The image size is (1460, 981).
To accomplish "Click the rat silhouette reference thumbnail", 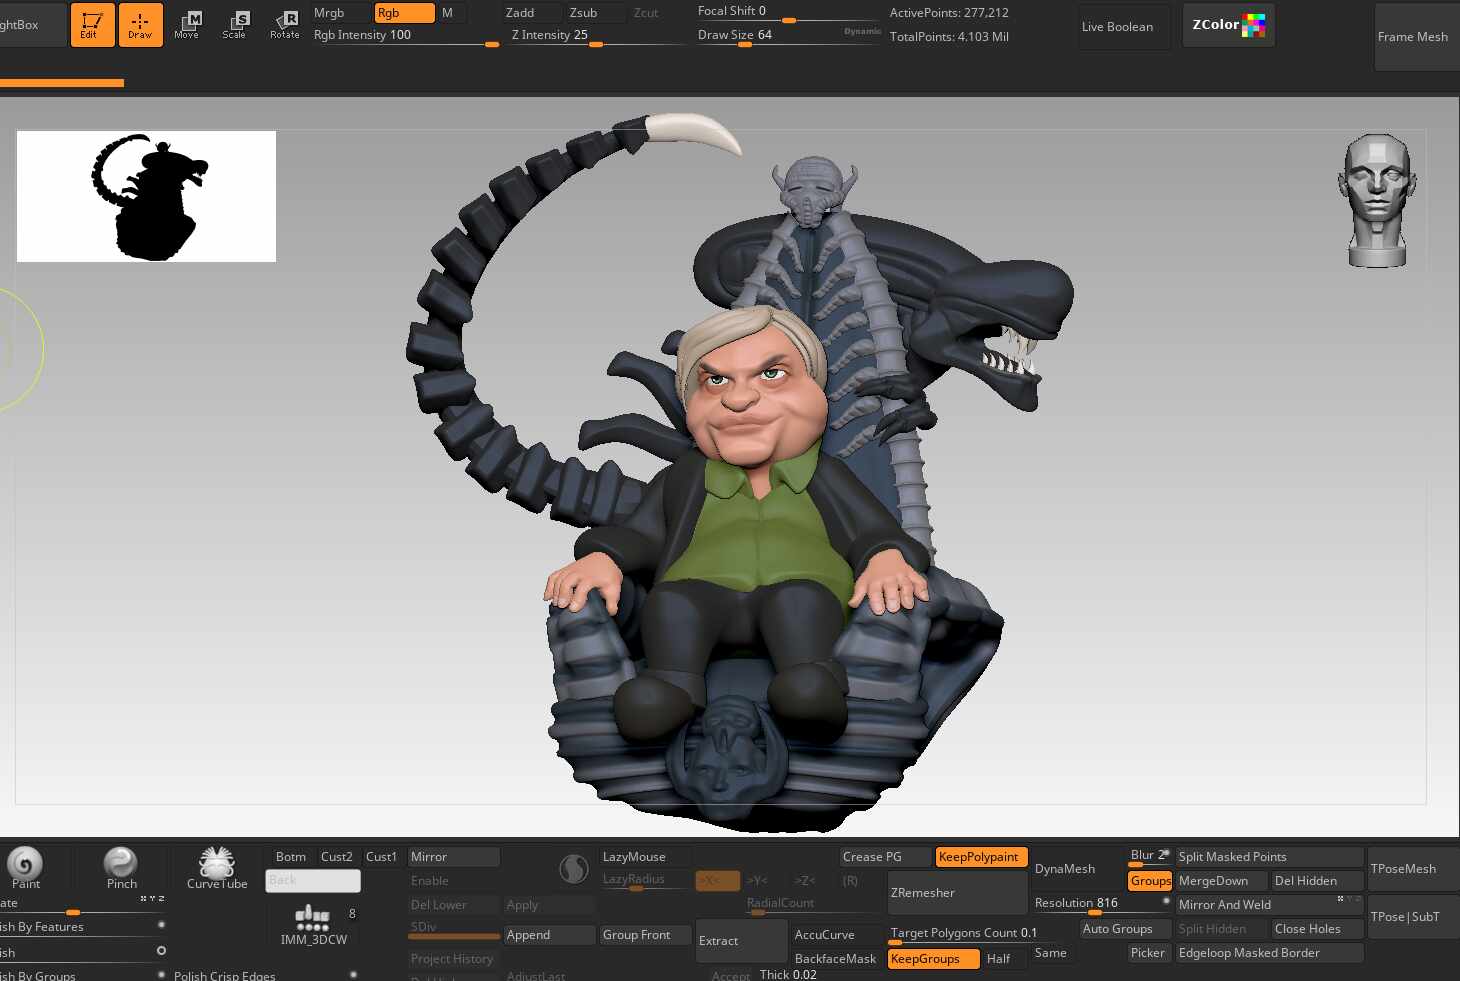I will 146,197.
